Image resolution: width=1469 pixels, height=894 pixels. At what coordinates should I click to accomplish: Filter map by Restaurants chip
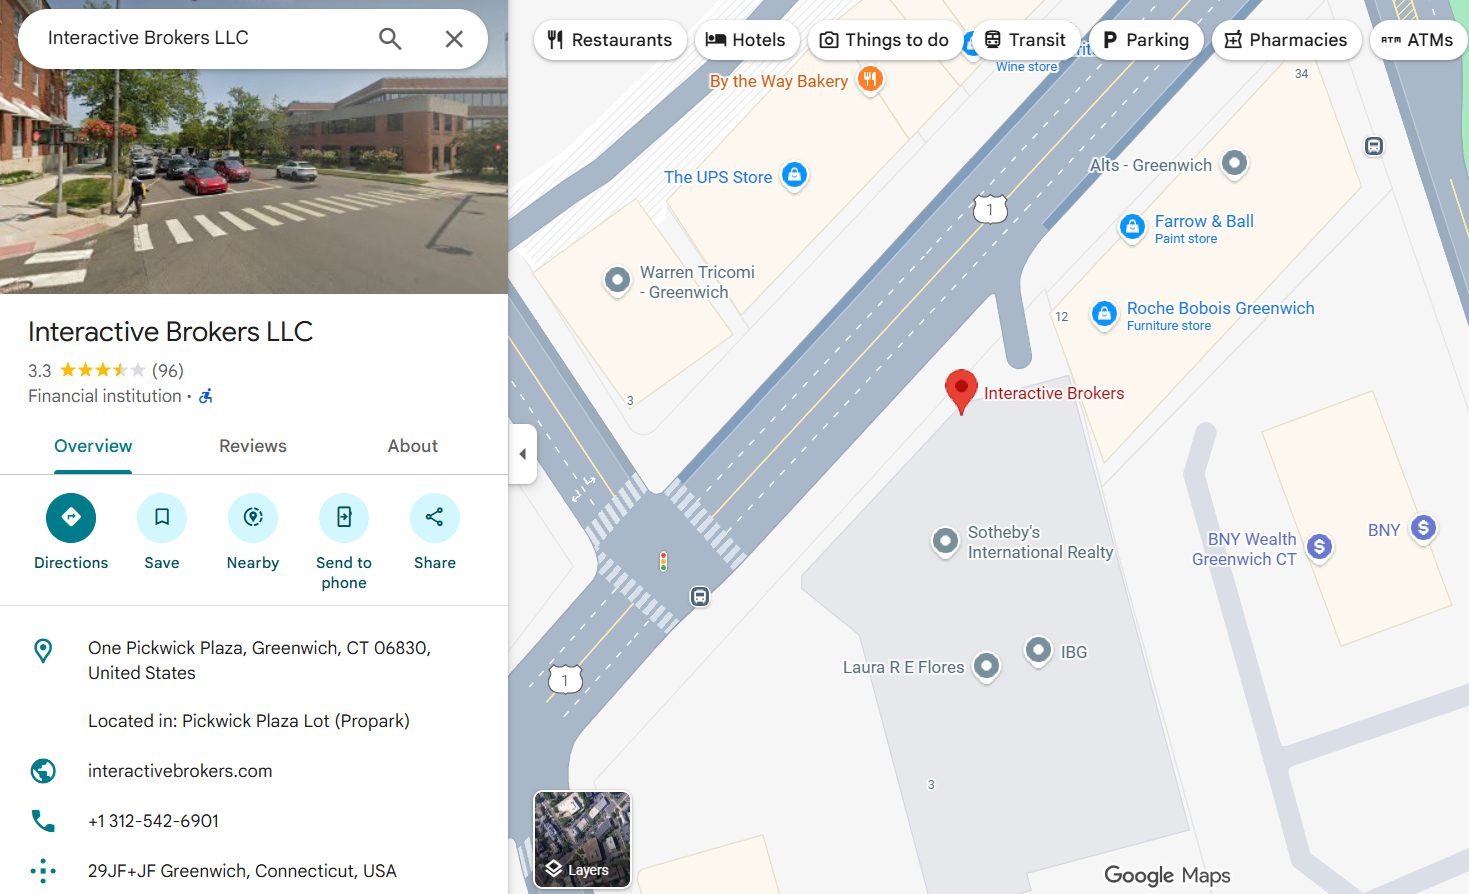610,40
